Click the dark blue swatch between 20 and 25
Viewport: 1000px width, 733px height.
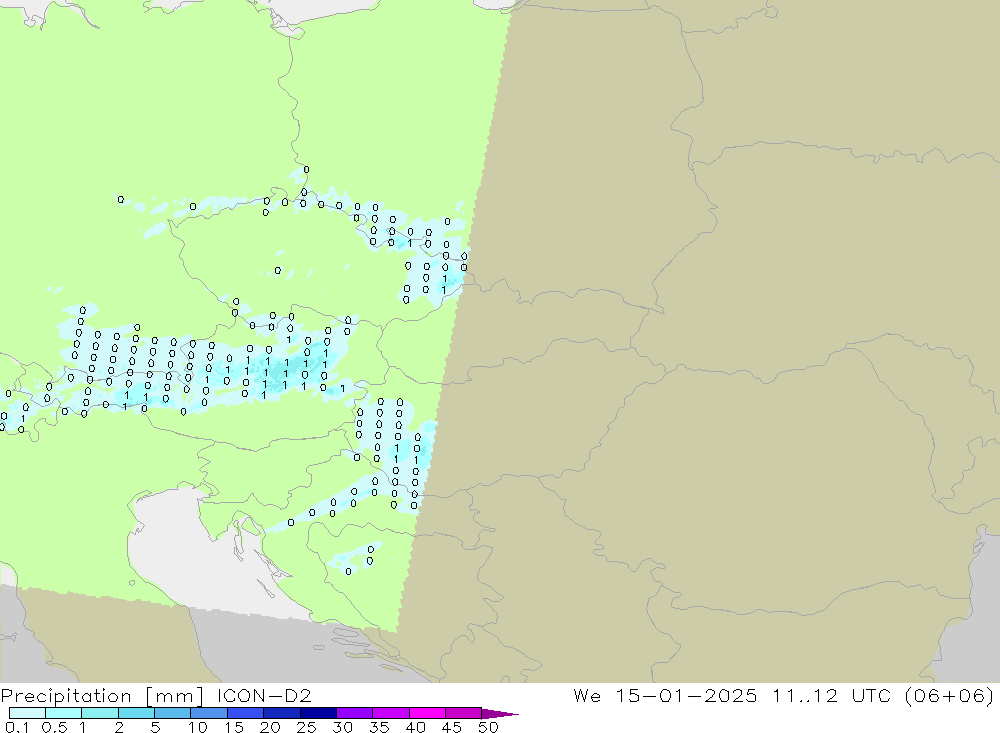(281, 713)
